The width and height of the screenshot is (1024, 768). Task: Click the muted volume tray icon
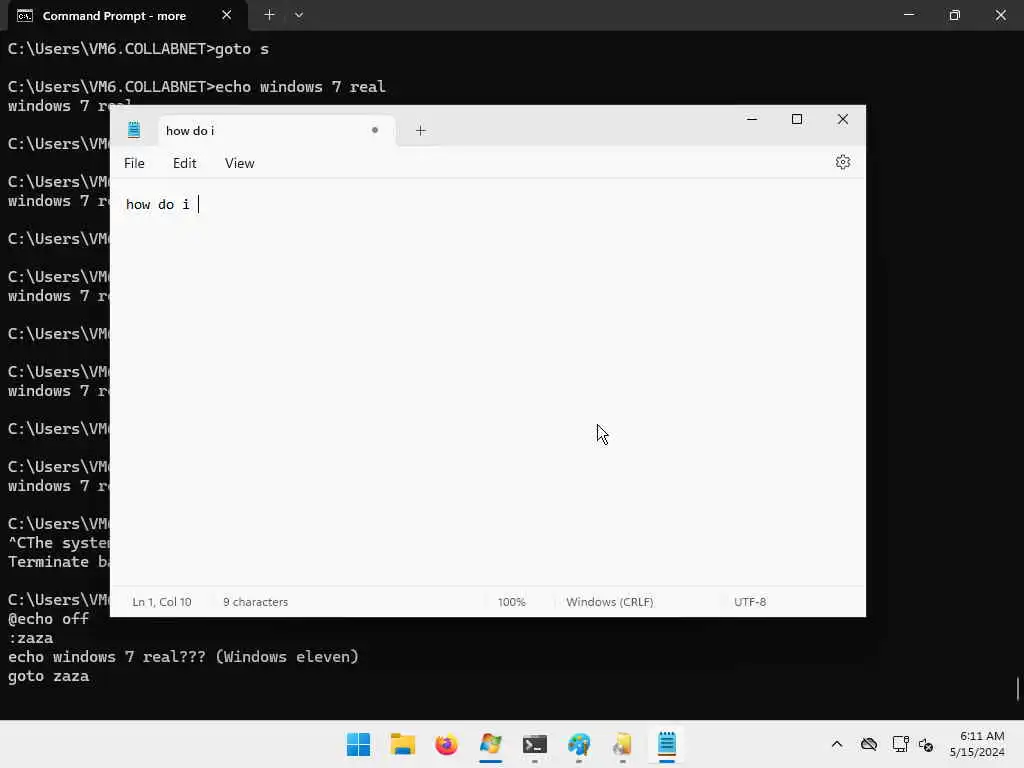click(925, 744)
